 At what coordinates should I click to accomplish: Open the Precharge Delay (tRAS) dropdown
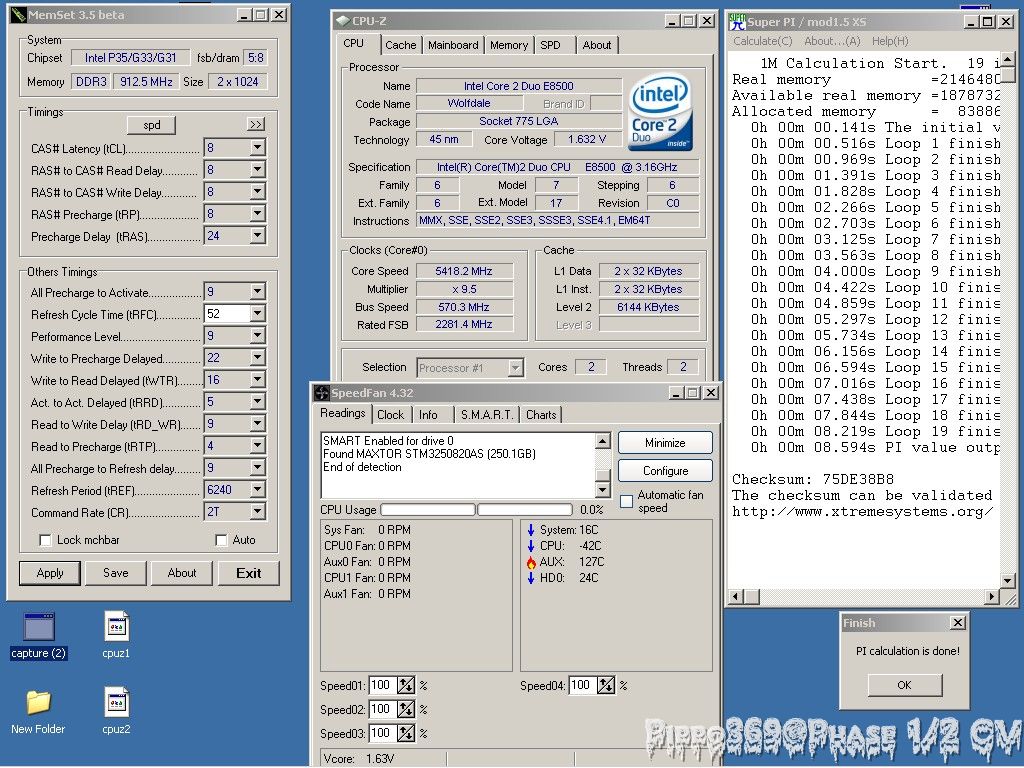point(258,236)
